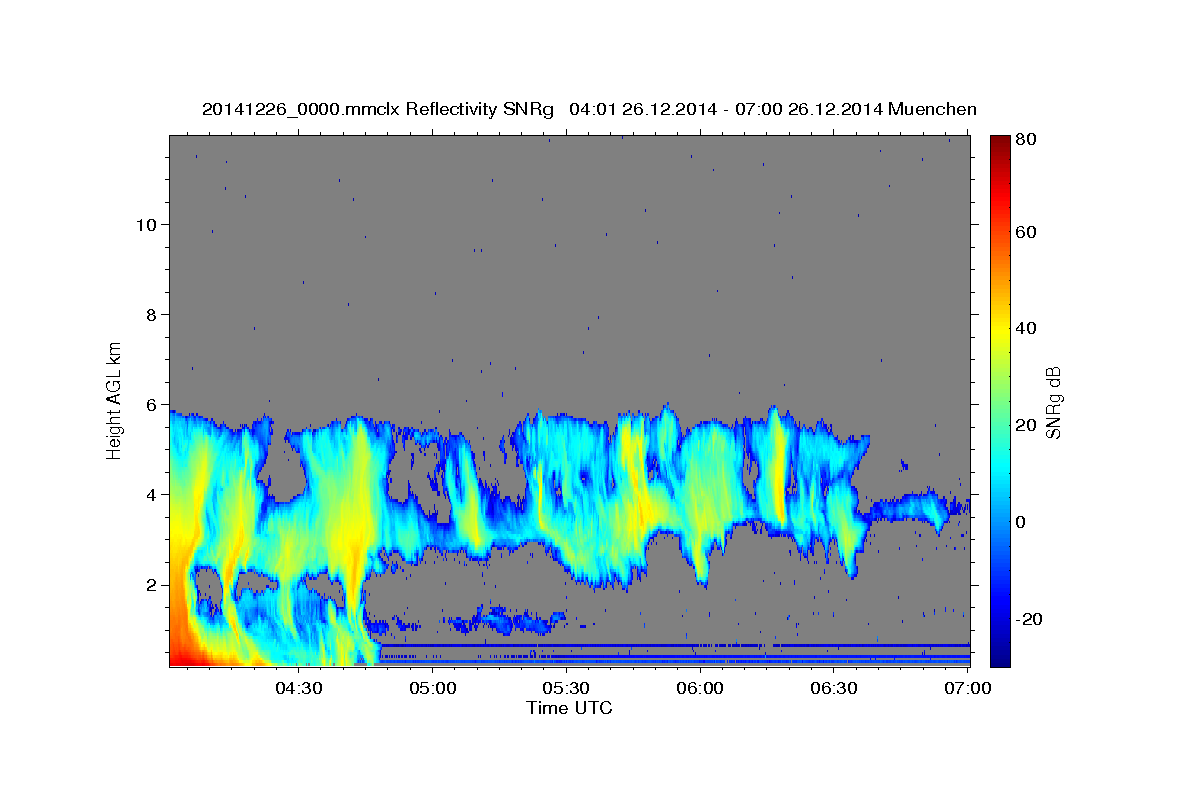Click the height tick label 4

153,494
